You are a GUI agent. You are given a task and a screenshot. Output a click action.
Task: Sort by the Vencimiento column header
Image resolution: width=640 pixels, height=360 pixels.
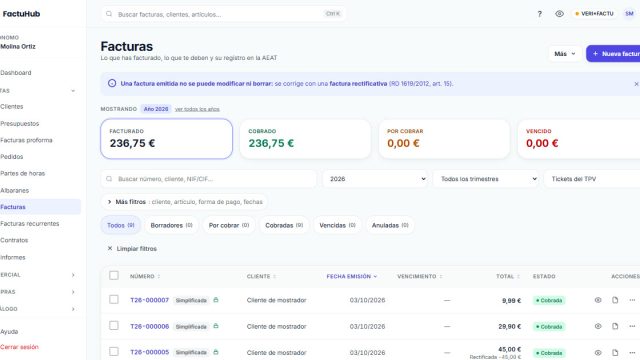pos(420,276)
